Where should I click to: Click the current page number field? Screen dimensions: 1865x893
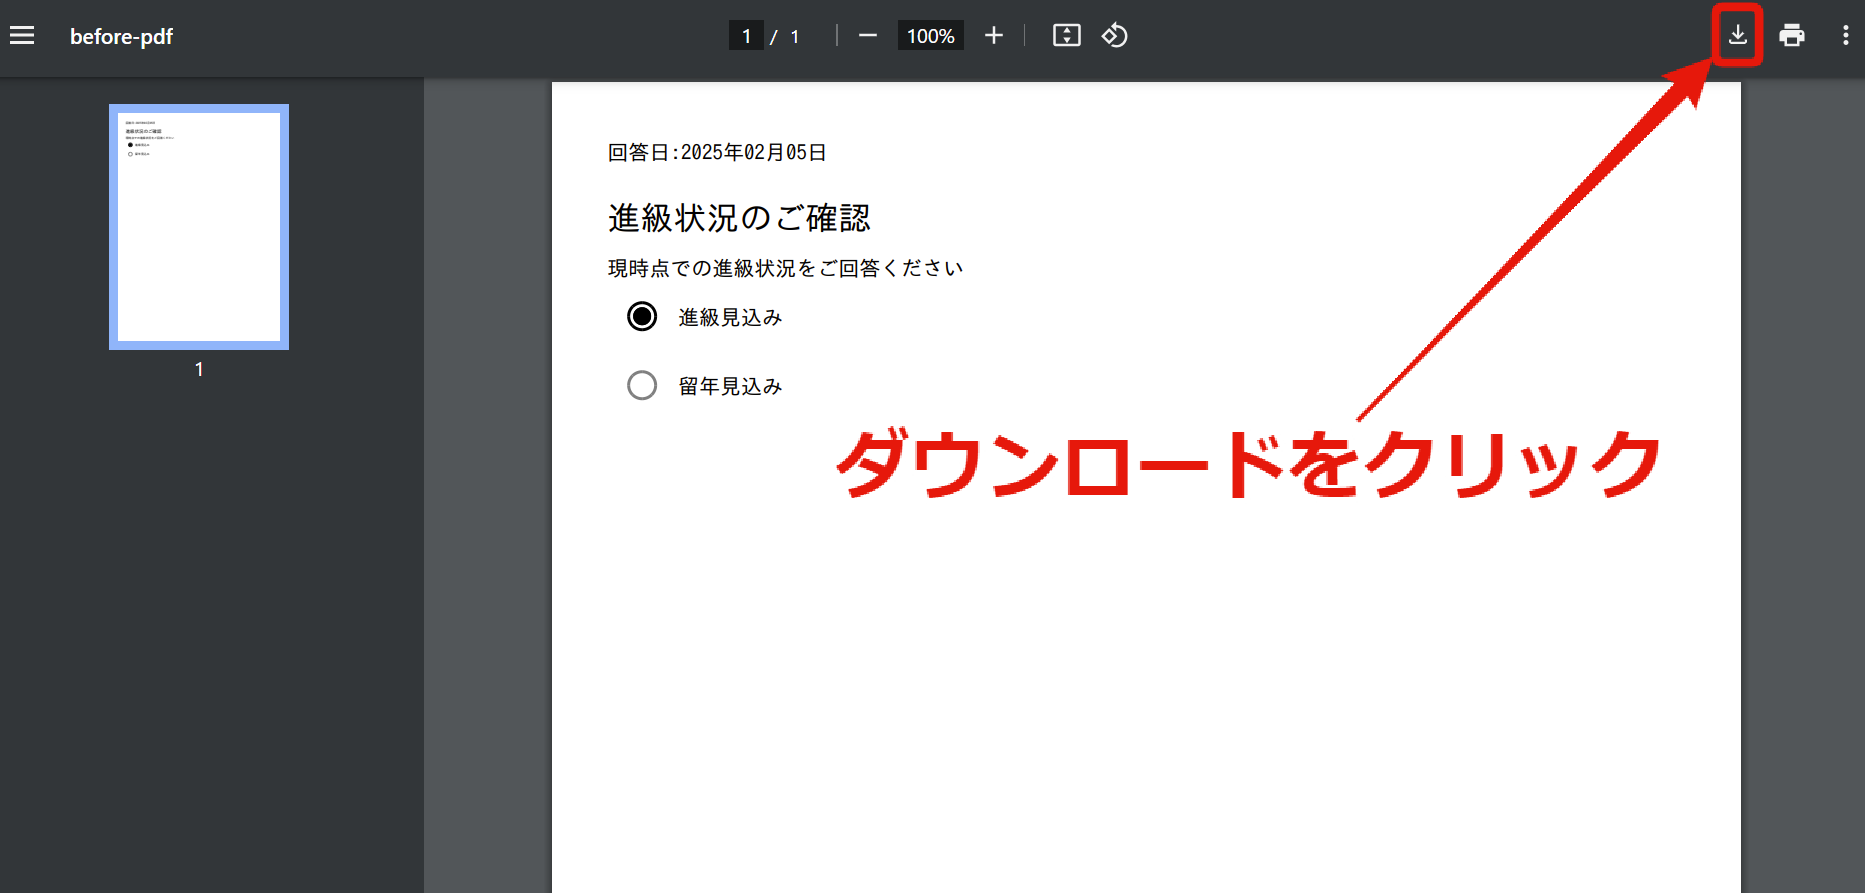pos(746,36)
